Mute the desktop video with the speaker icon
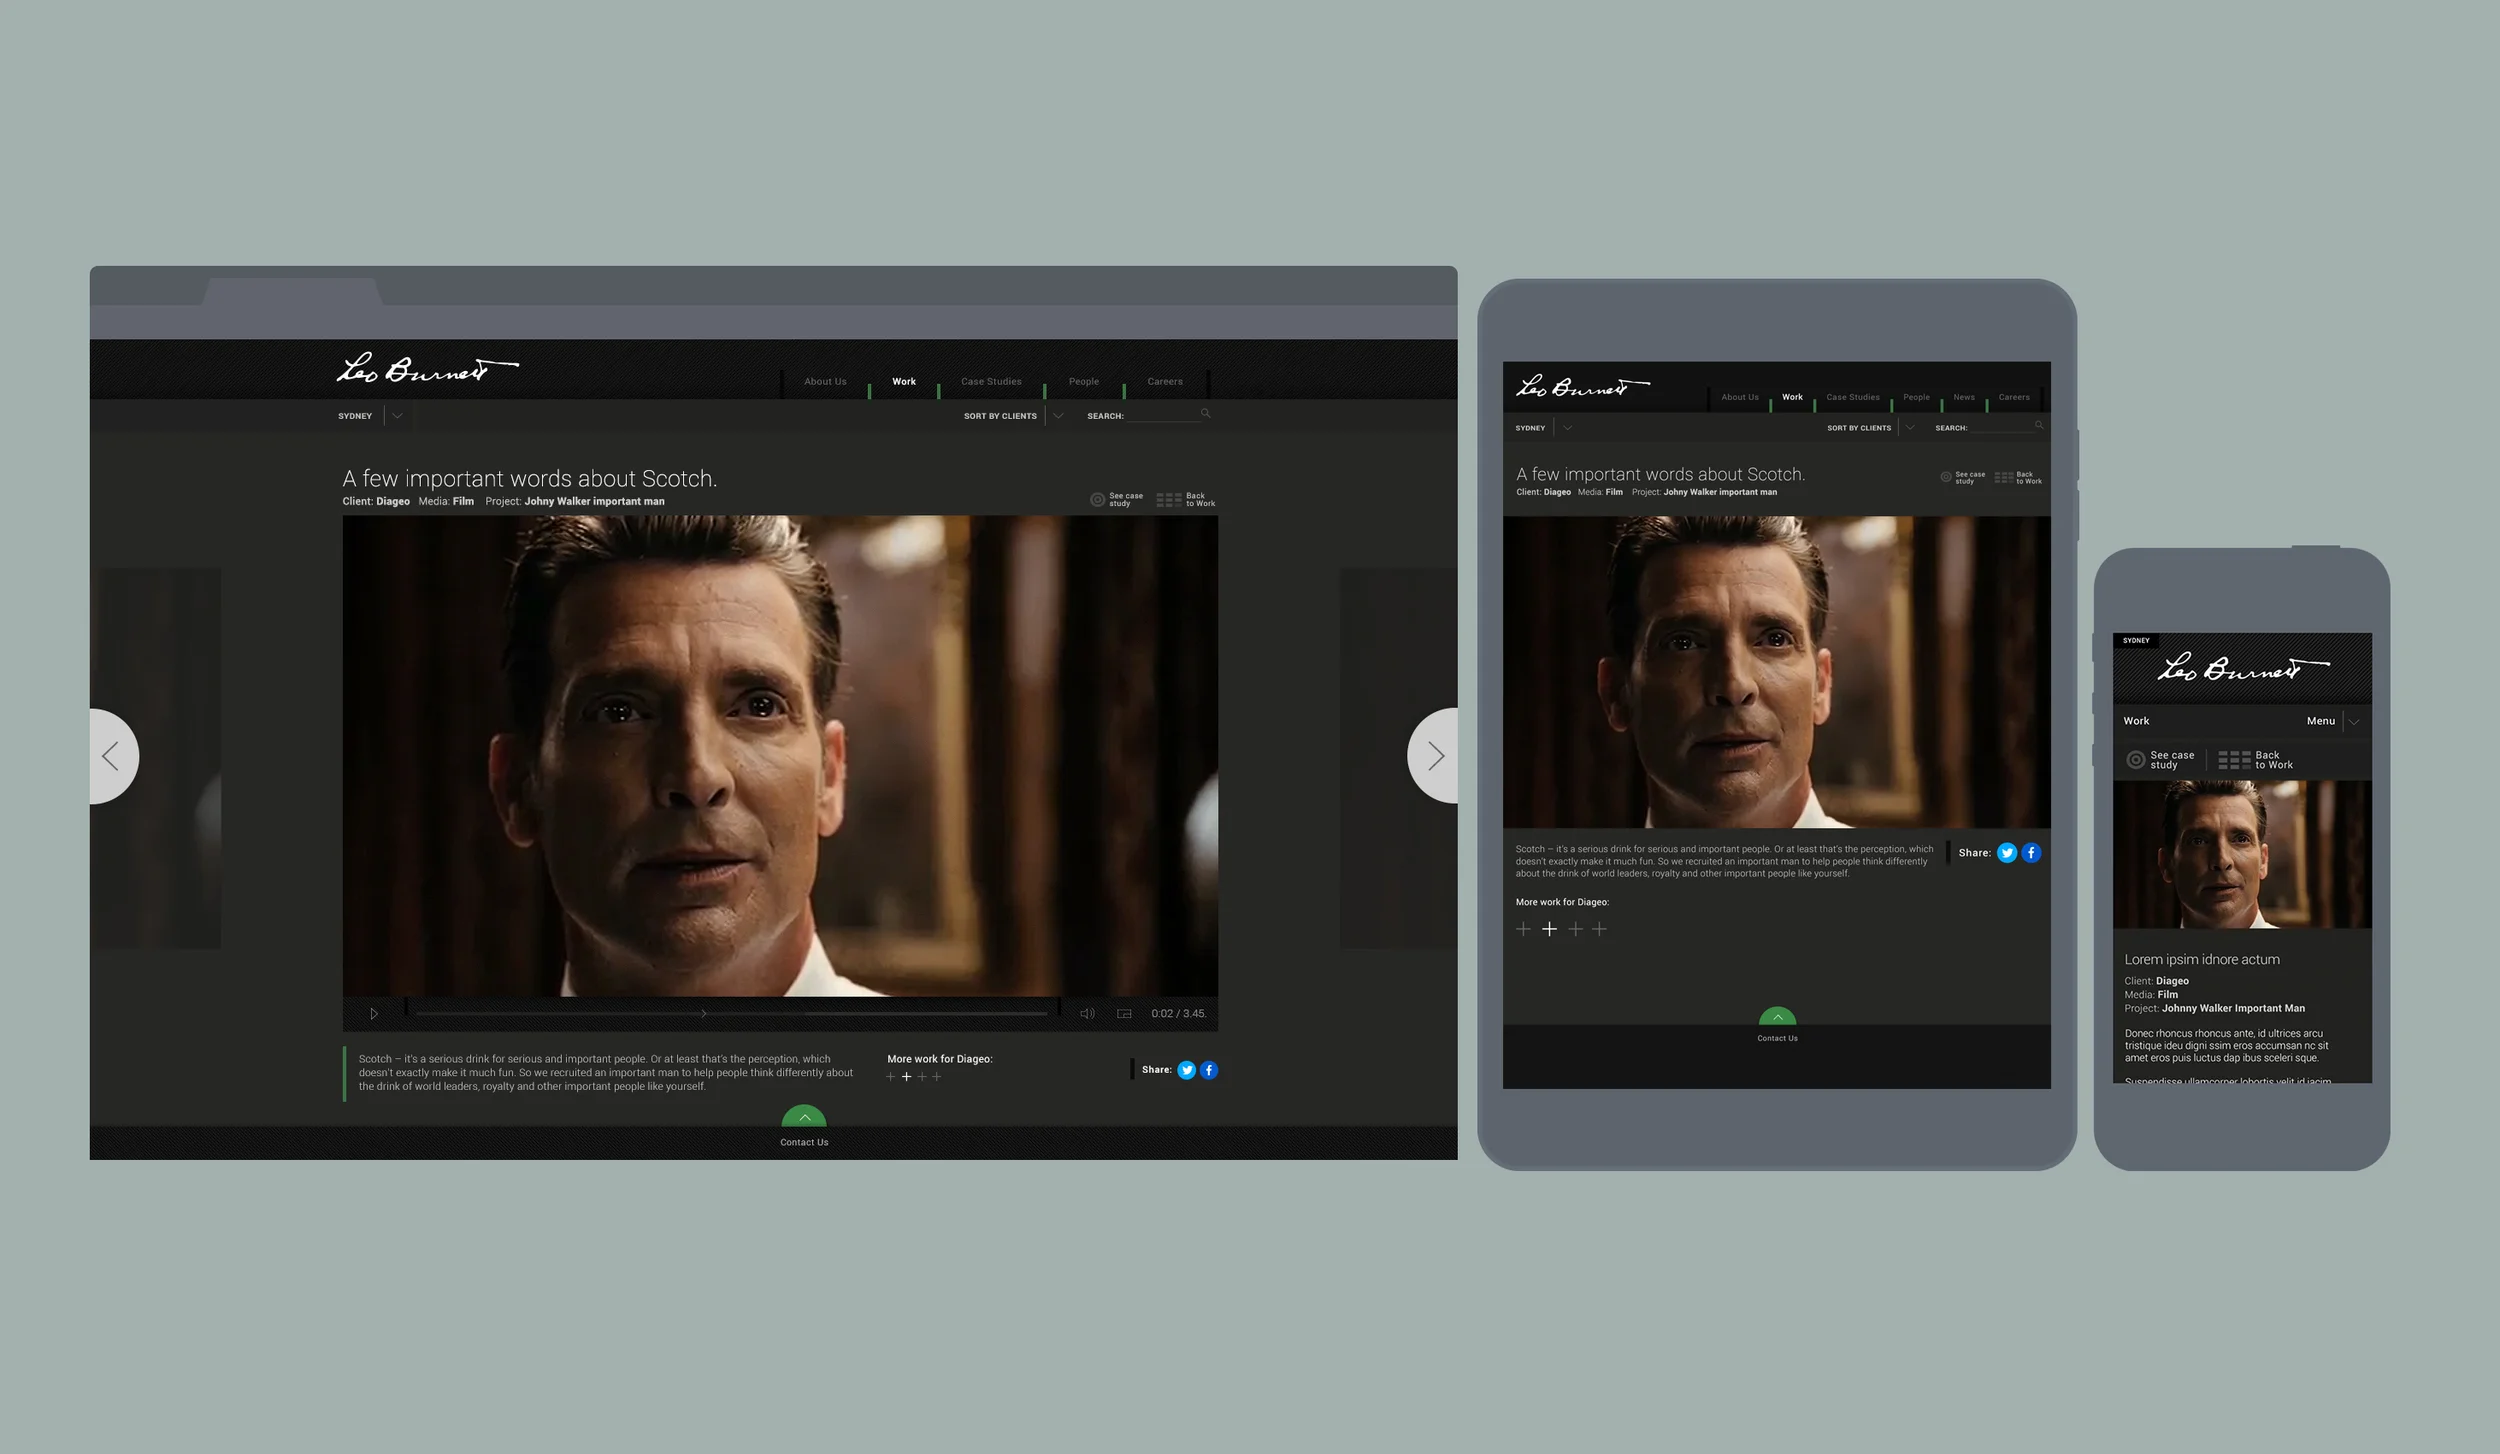2500x1454 pixels. point(1087,1014)
